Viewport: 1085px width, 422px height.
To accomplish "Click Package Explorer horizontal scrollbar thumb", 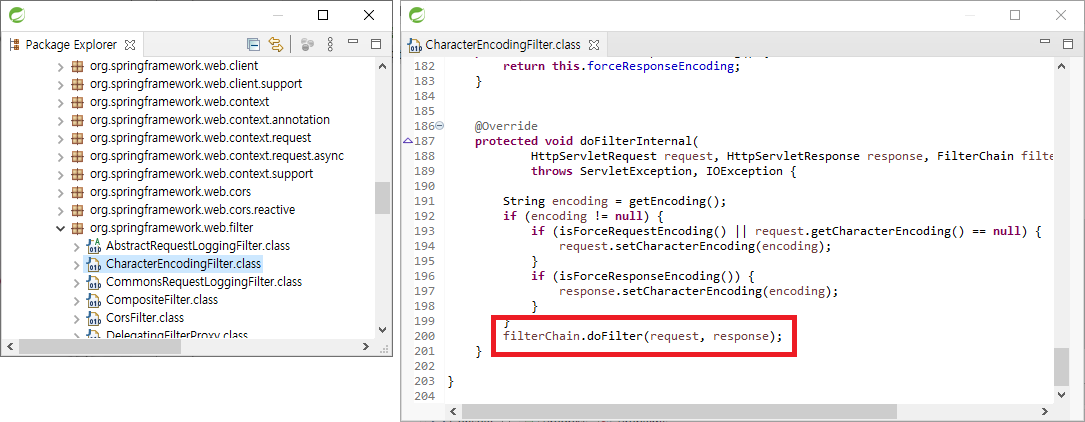I will [100, 347].
